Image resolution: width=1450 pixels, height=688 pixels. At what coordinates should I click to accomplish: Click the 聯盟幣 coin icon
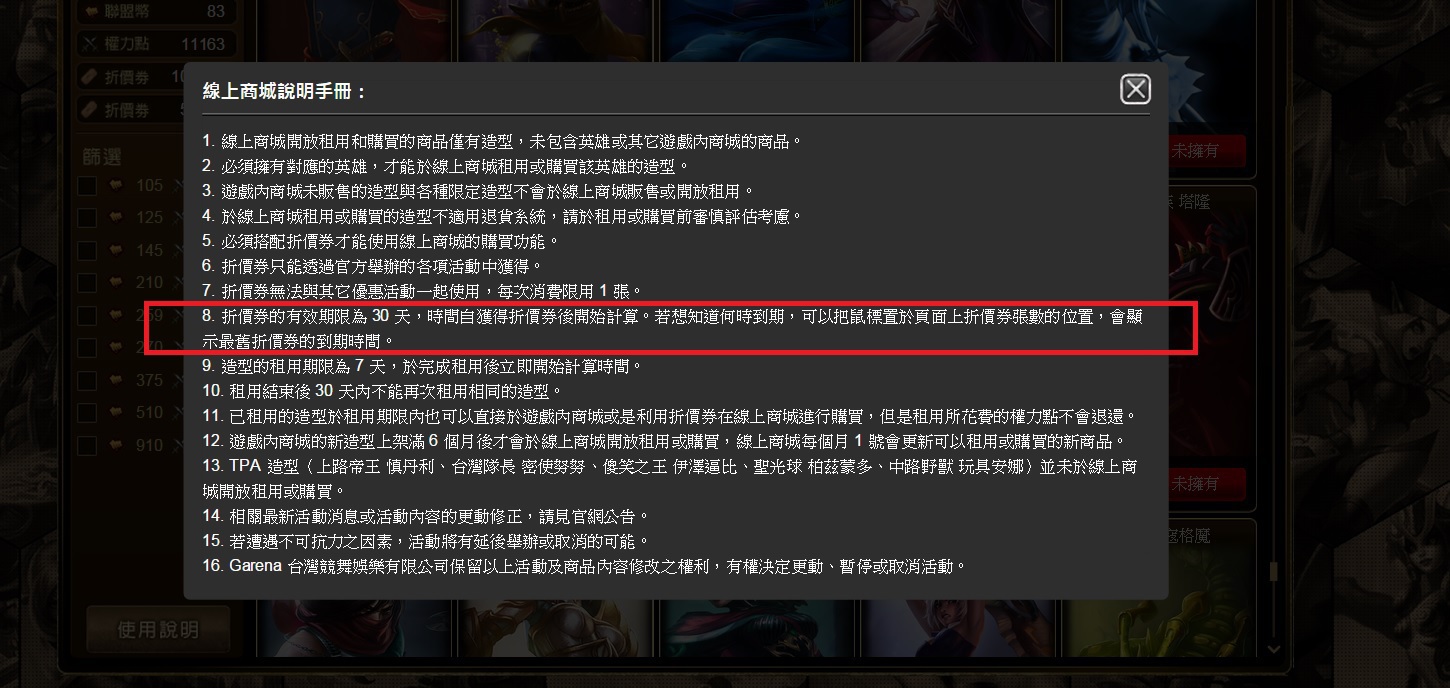click(x=90, y=12)
